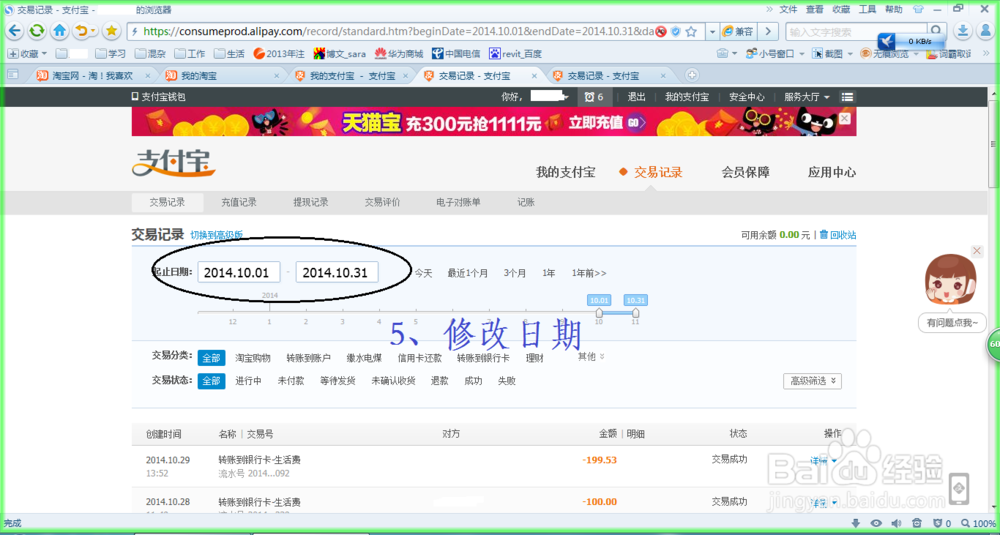
Task: Toggle the eye protection icon in status bar
Action: point(876,524)
